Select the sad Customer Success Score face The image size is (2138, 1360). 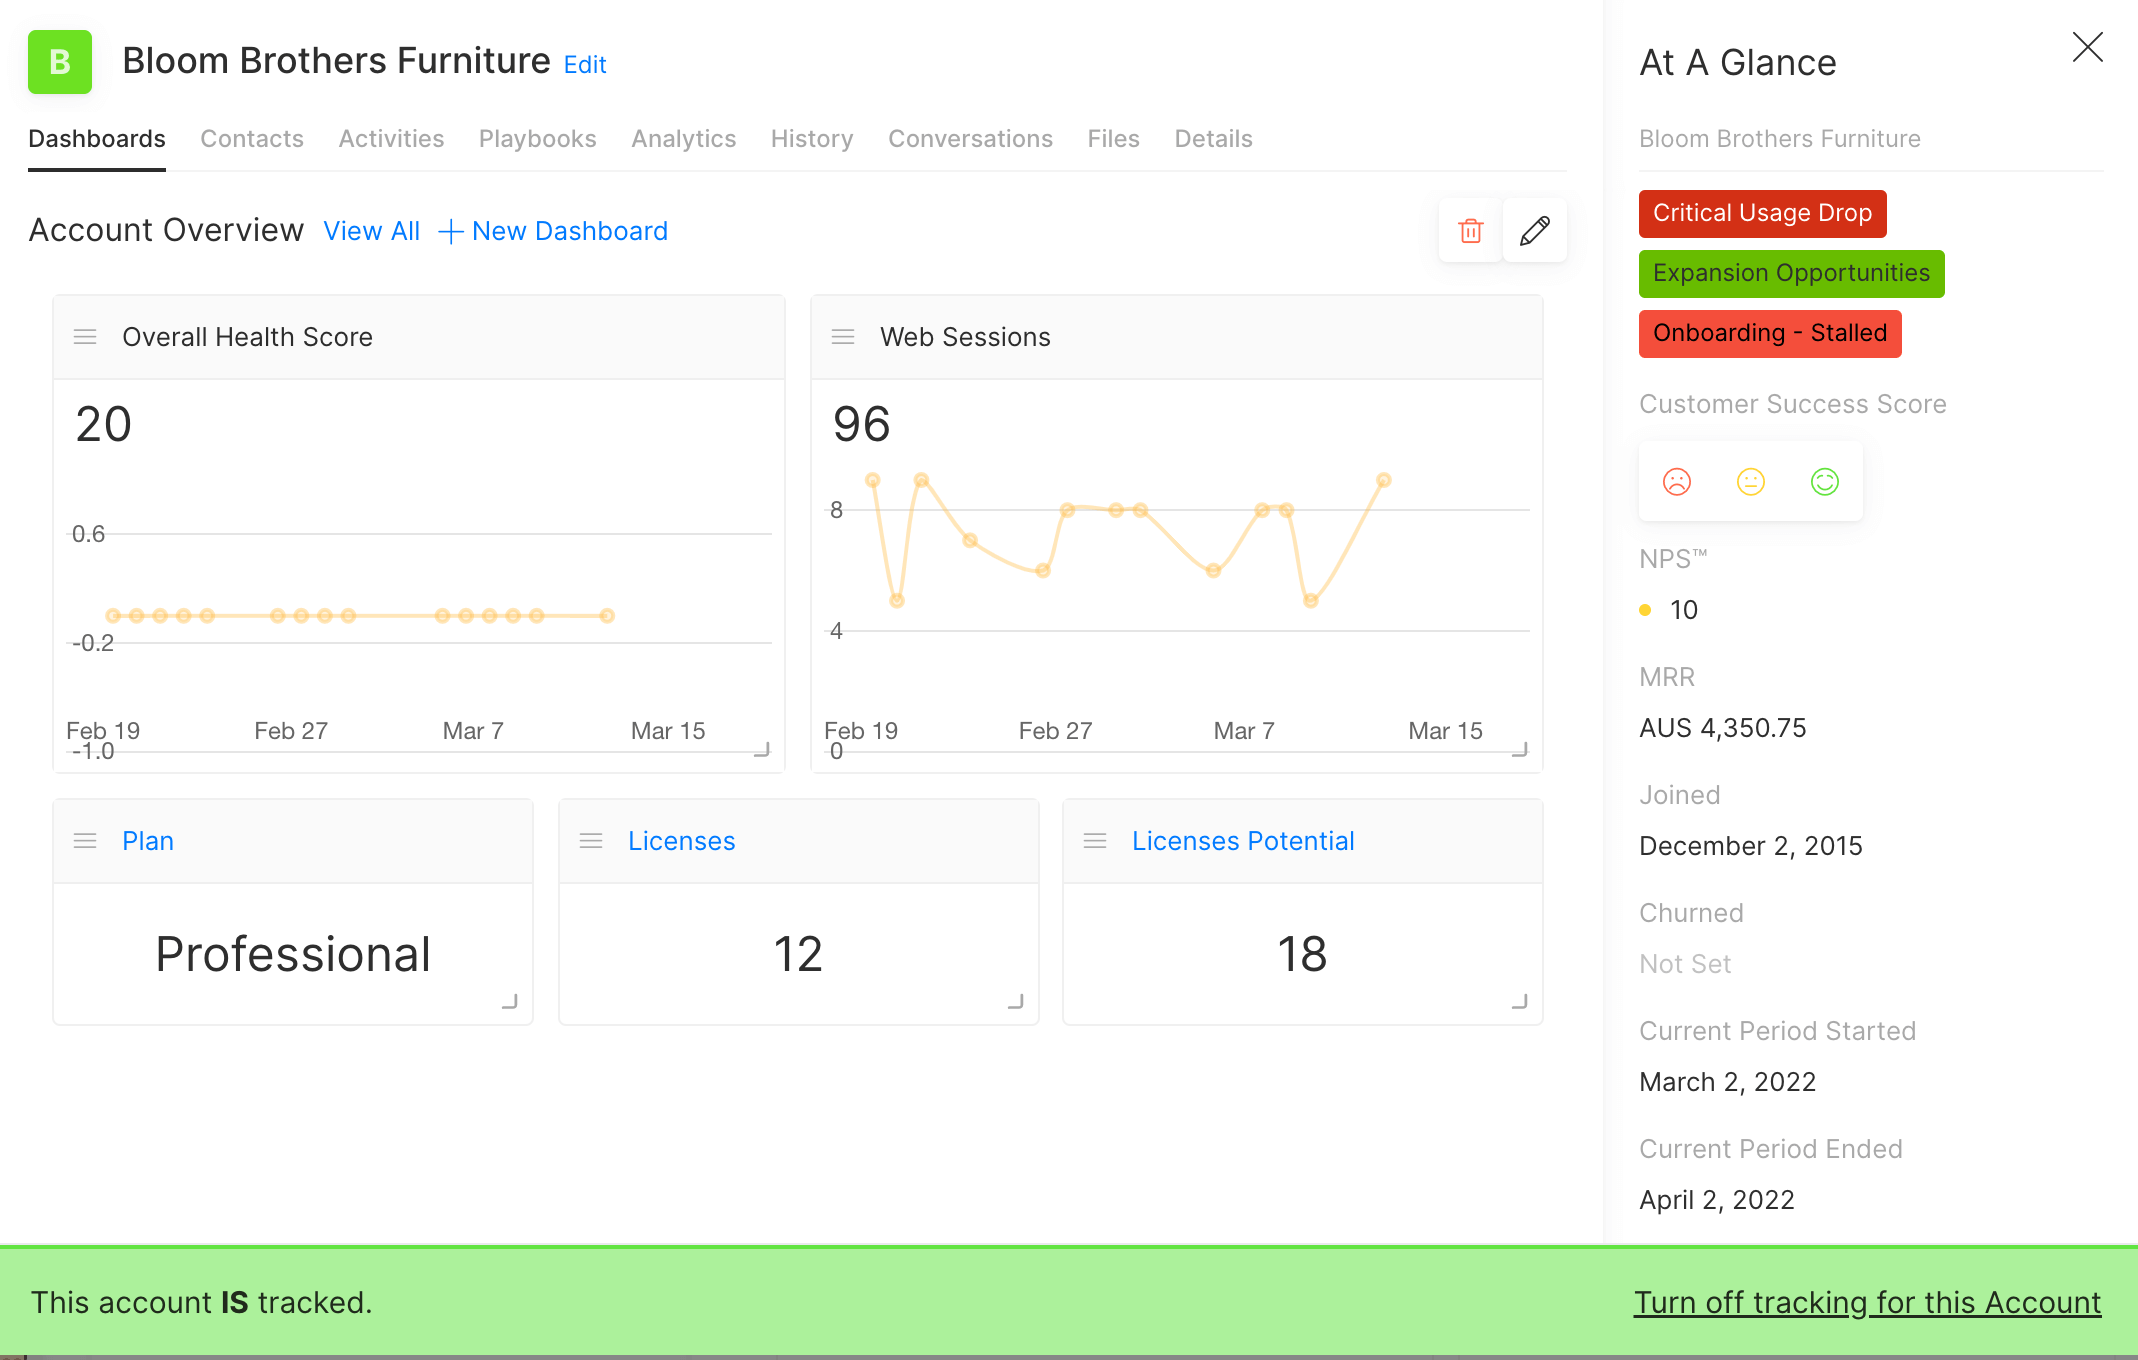tap(1676, 481)
